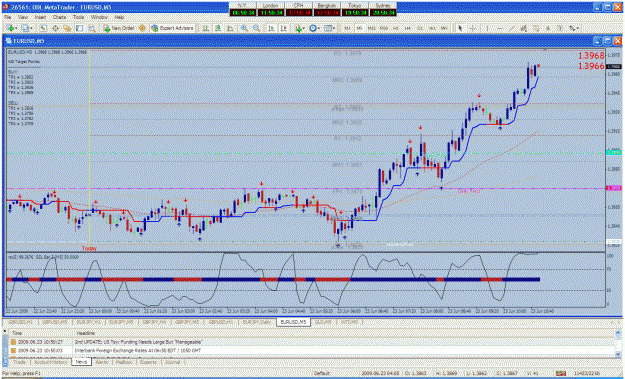Toggle the Expert Advisors button
The image size is (625, 379).
[x=172, y=28]
